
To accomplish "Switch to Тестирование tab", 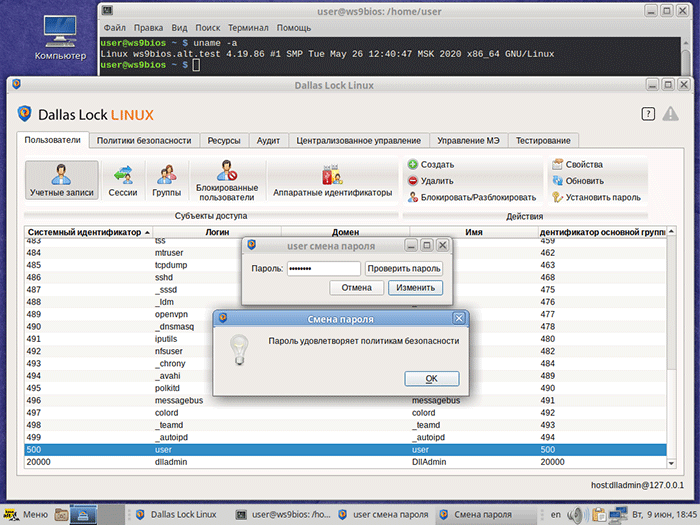I will 543,141.
